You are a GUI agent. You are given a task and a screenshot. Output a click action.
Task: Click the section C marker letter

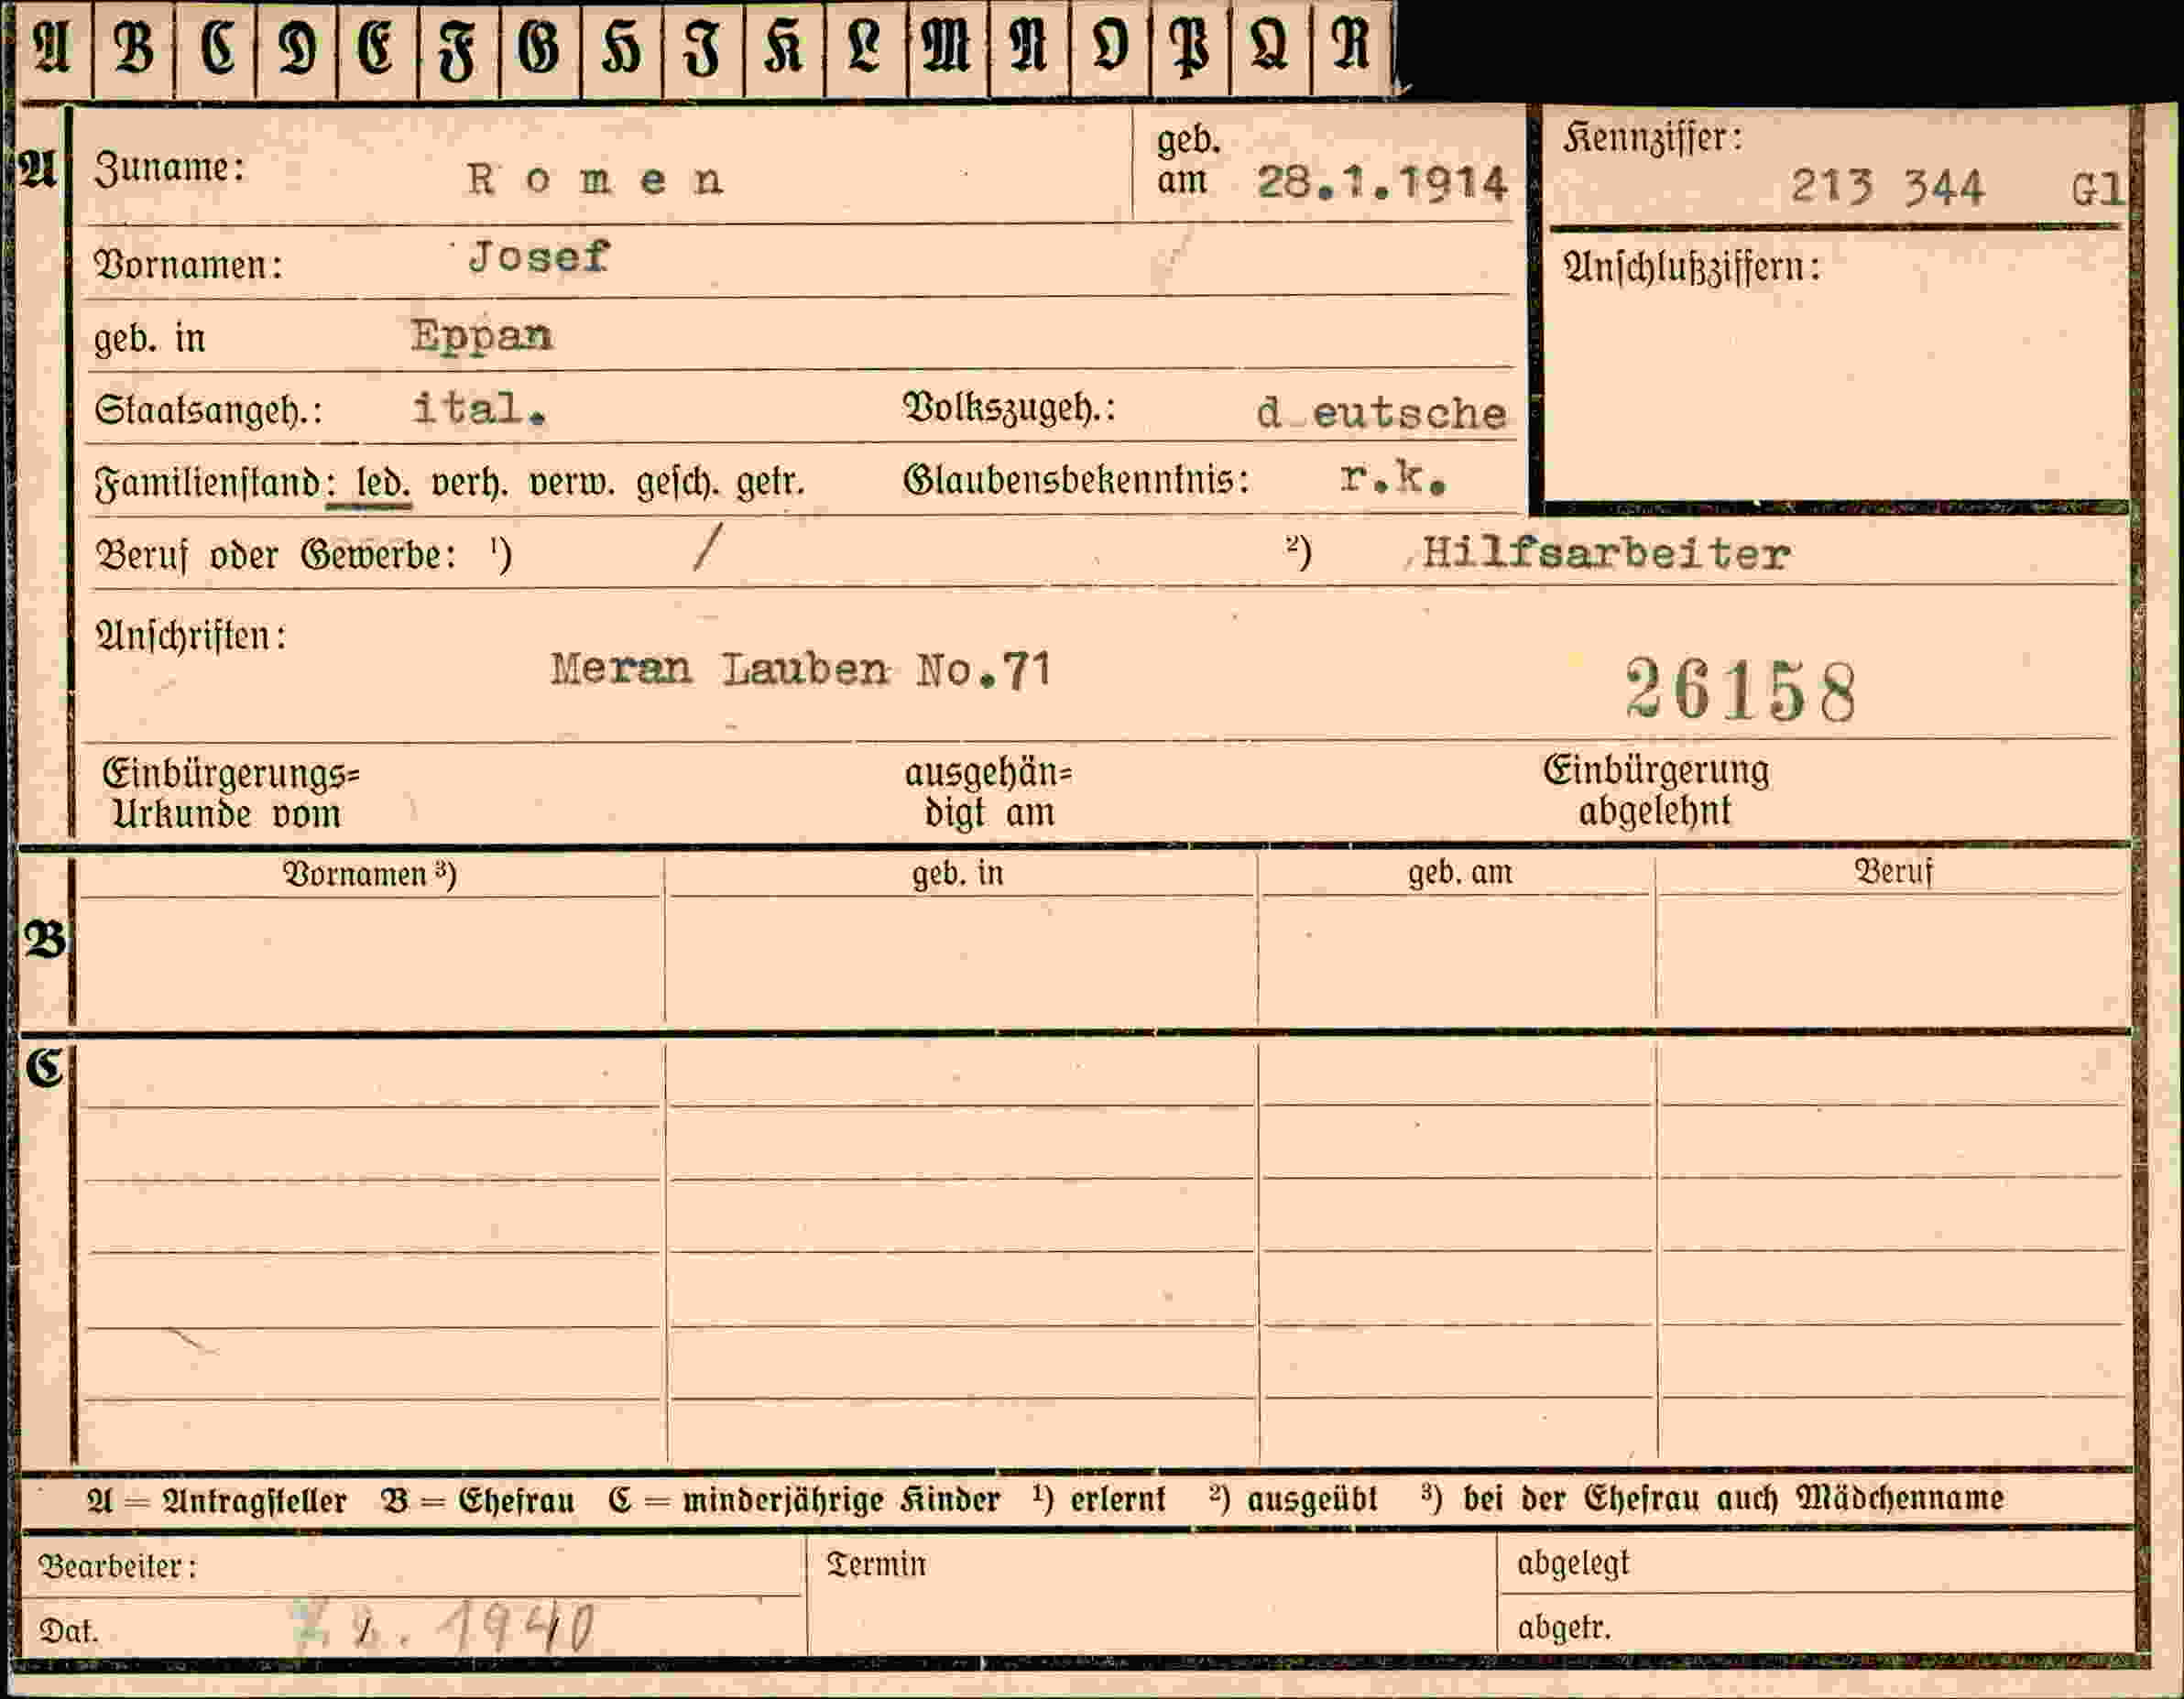[x=44, y=1068]
